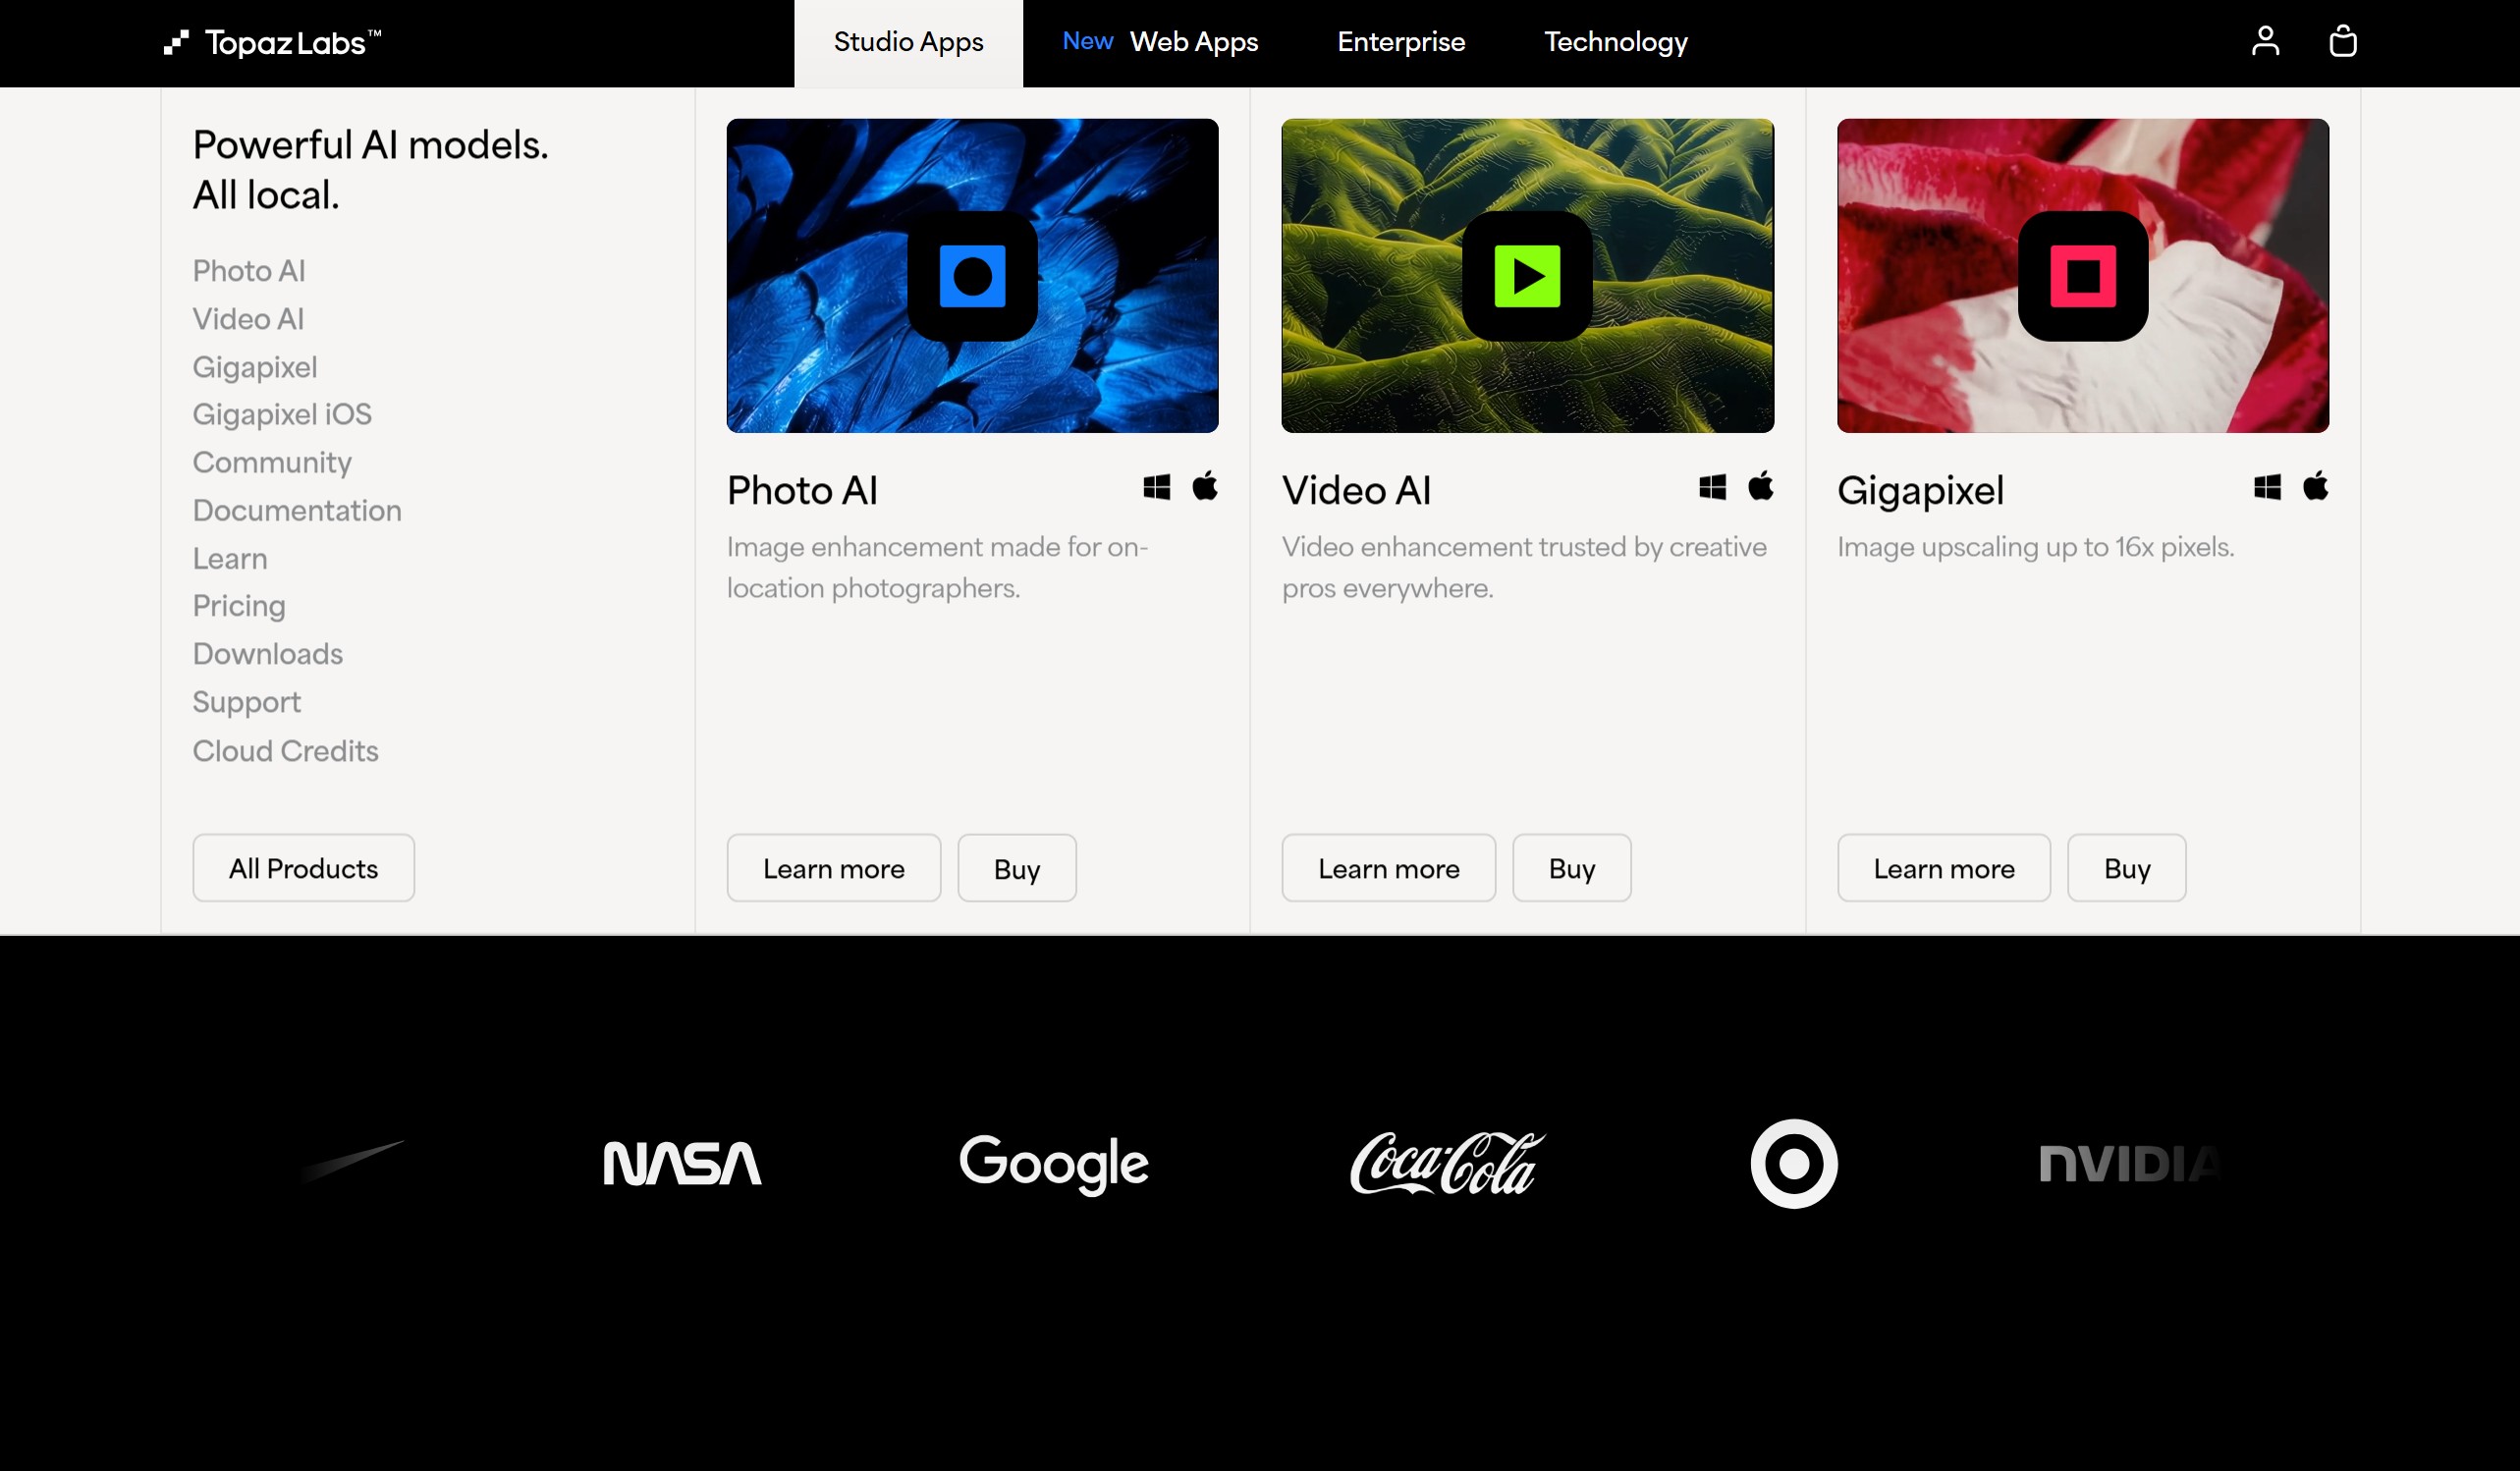Click Buy under Photo AI
Screen dimensions: 2520x1471
click(x=1017, y=868)
